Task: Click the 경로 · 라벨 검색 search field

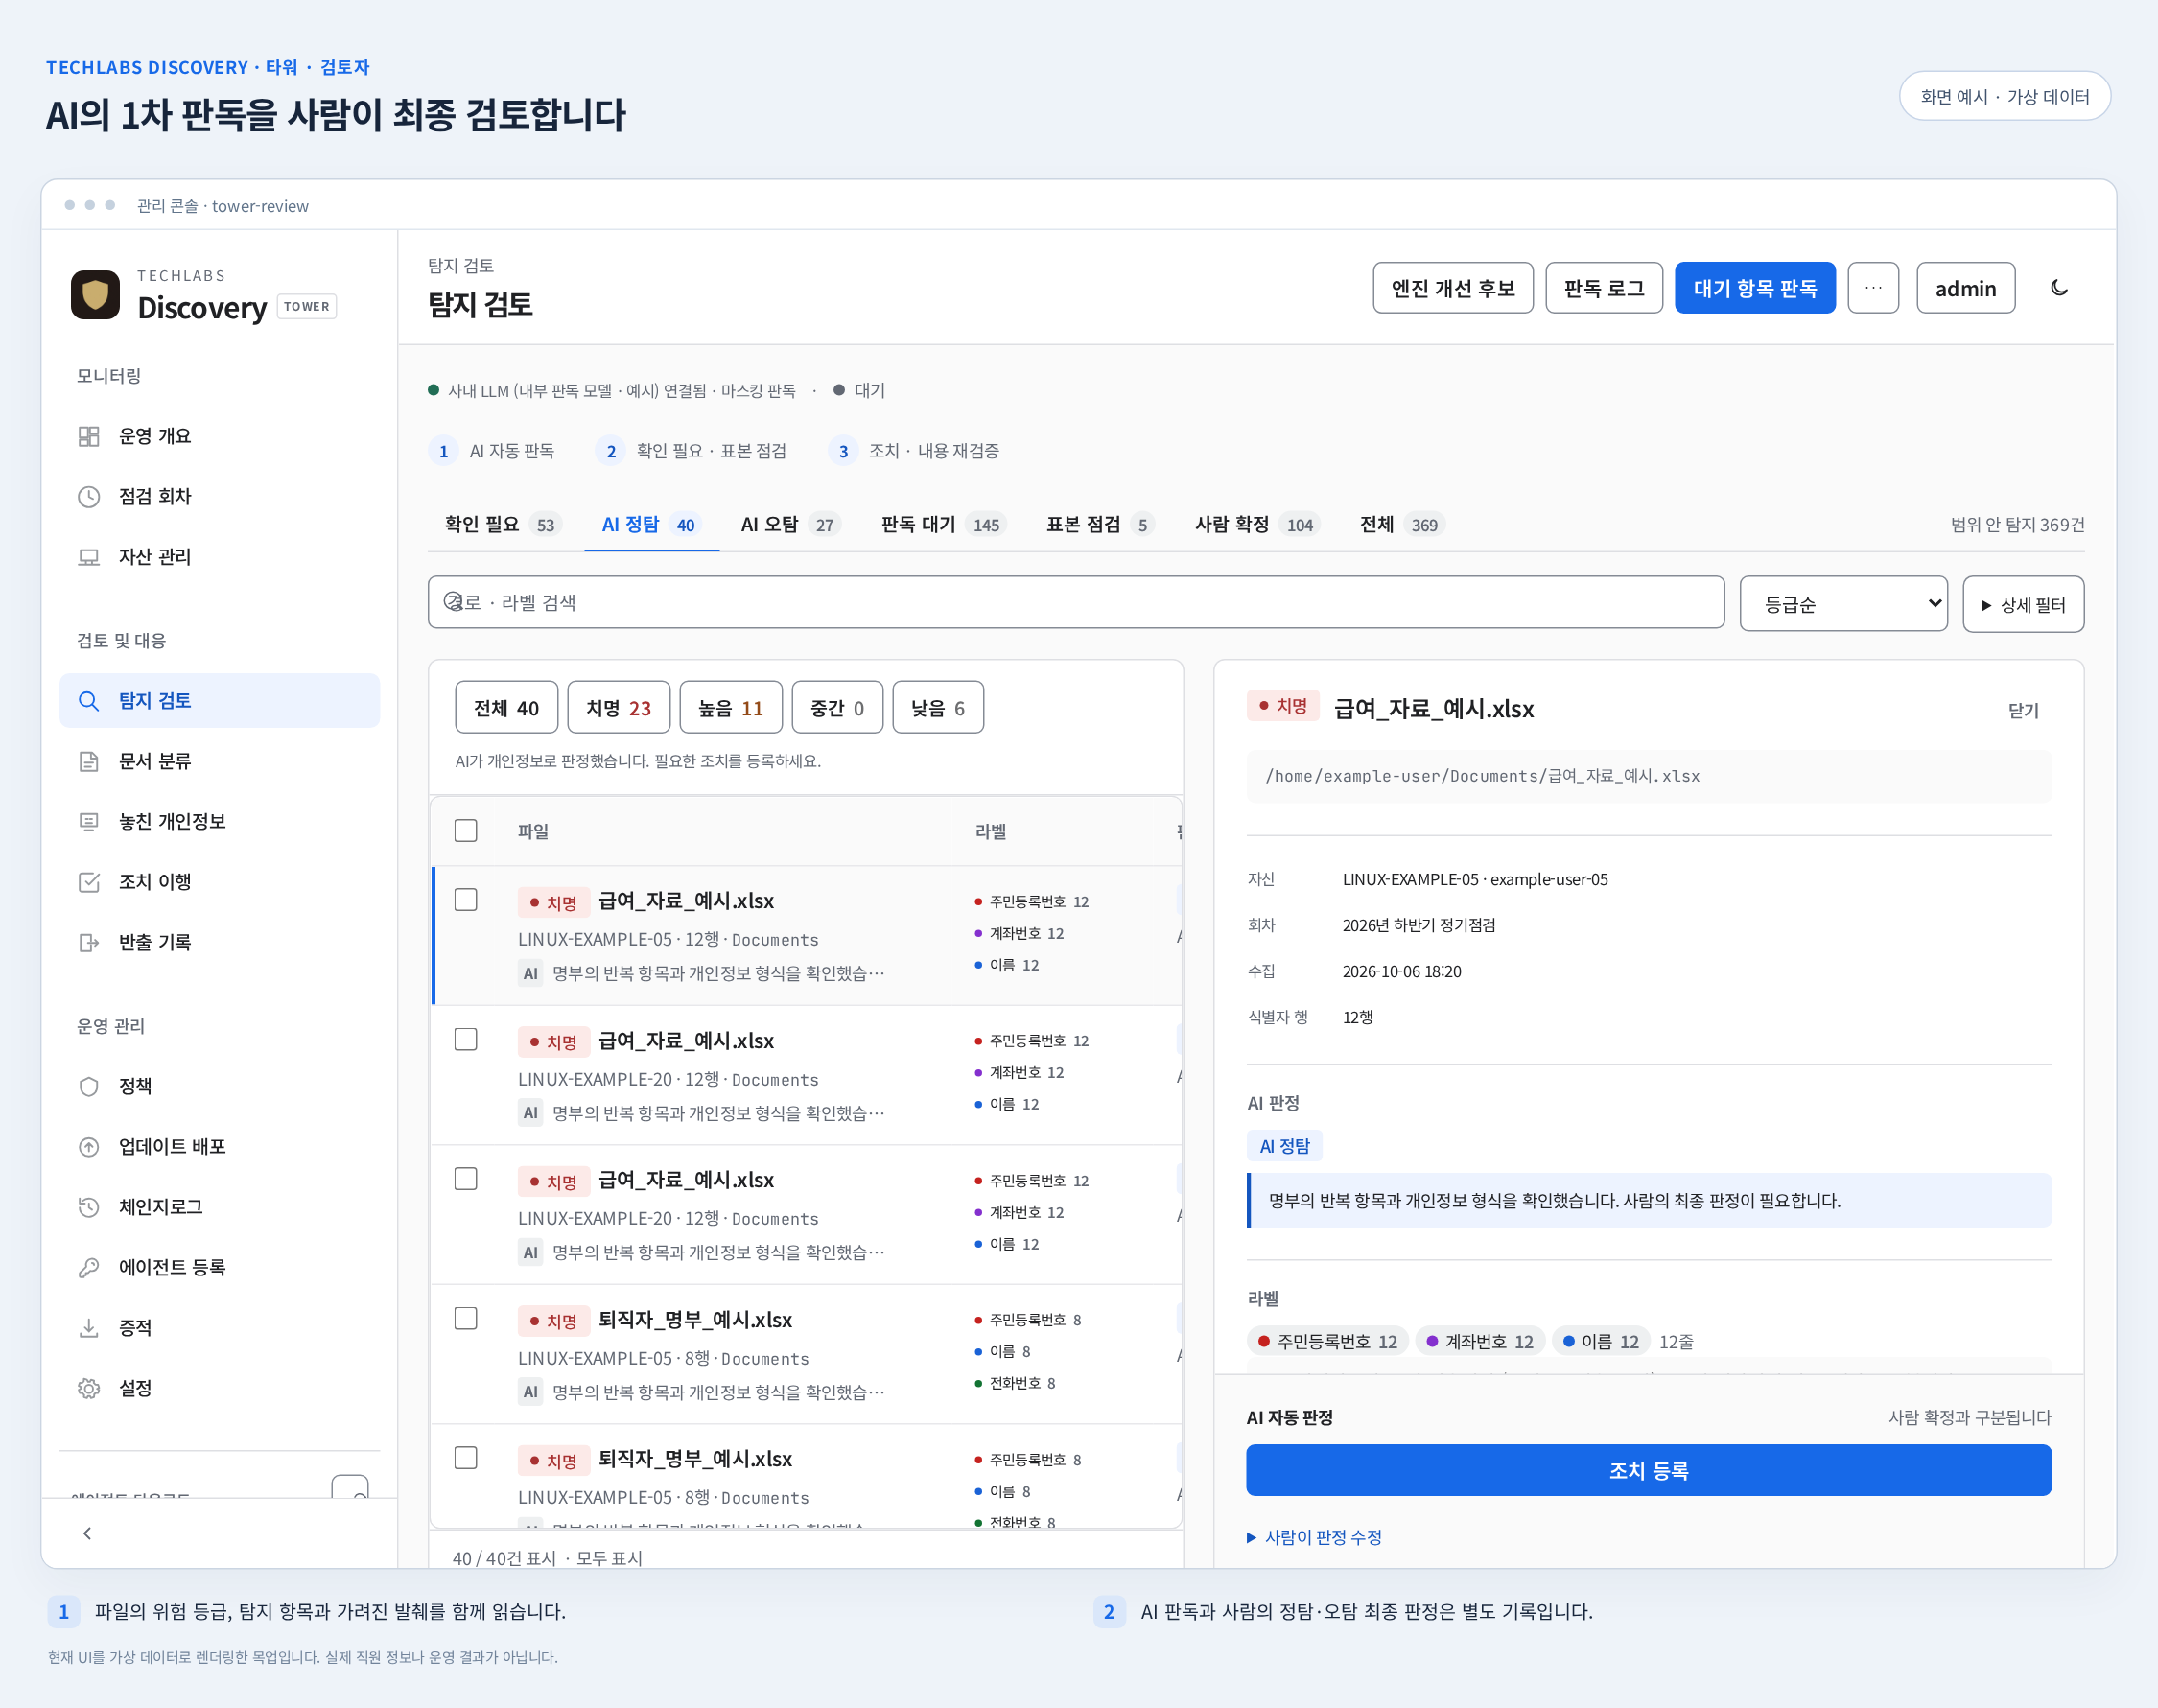Action: coord(1075,602)
